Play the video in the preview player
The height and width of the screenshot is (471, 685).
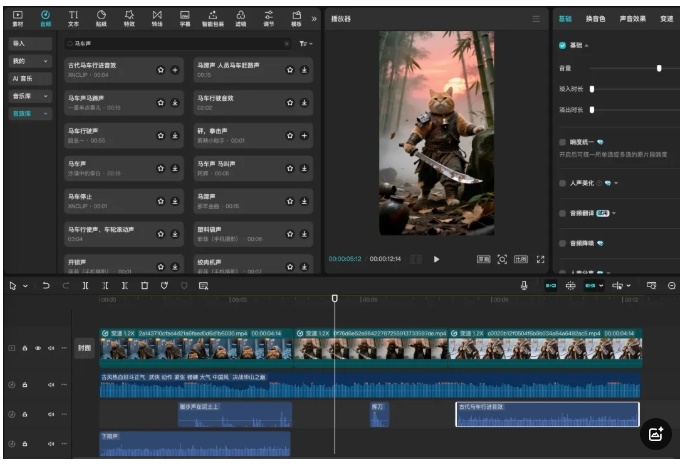coord(436,259)
